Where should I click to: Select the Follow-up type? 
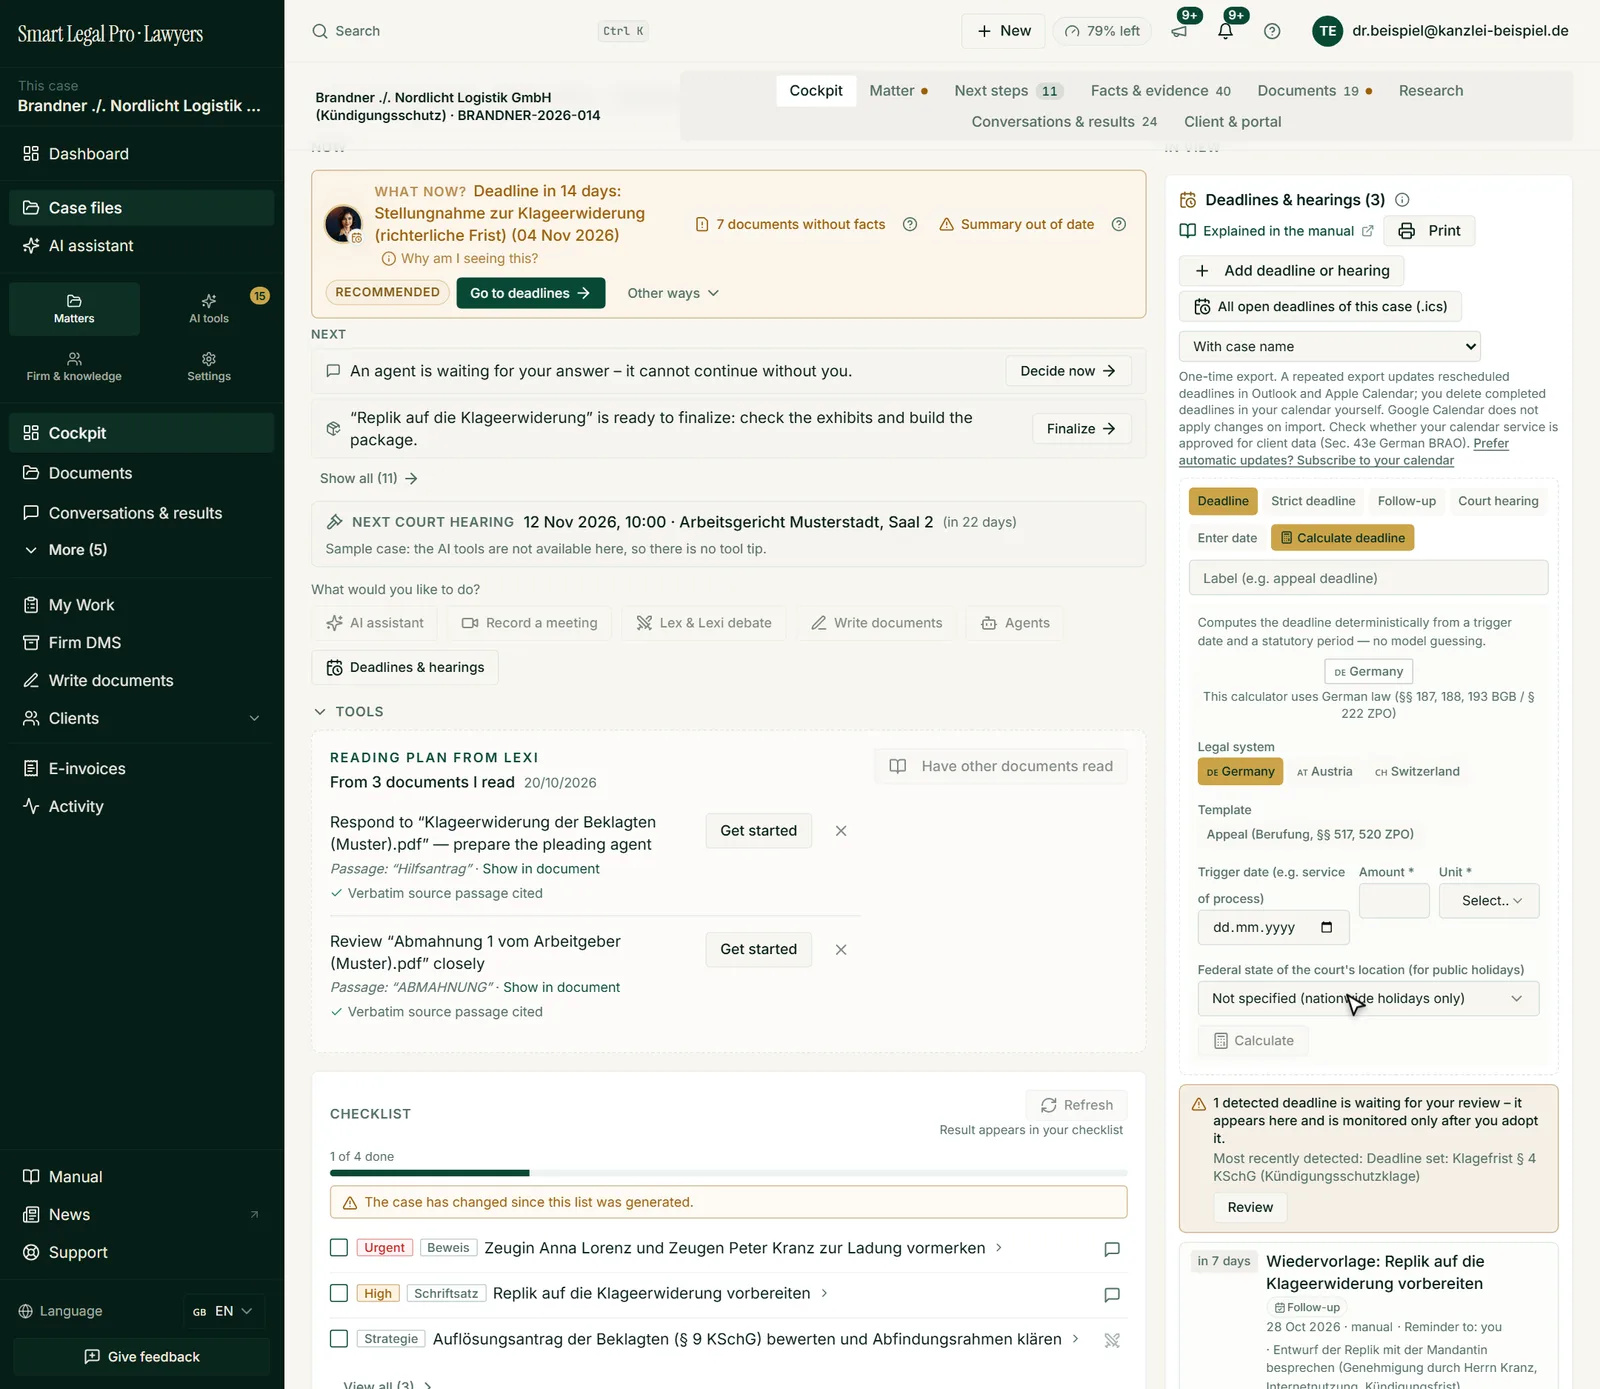pos(1406,501)
